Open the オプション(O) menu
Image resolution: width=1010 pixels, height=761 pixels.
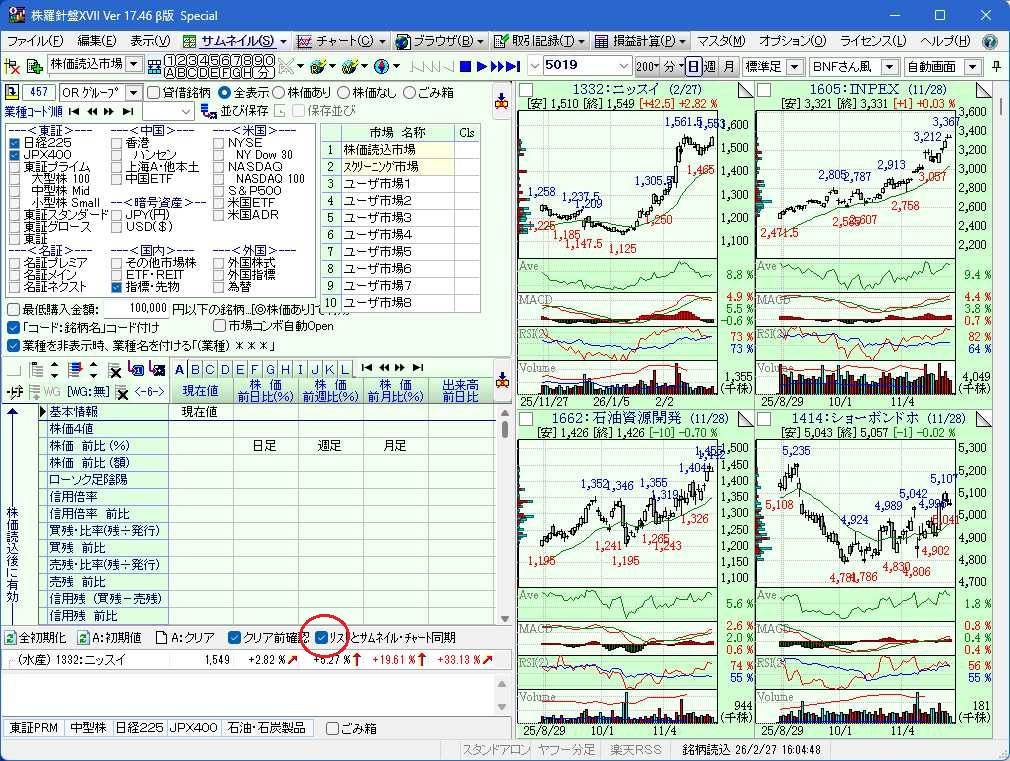point(792,41)
